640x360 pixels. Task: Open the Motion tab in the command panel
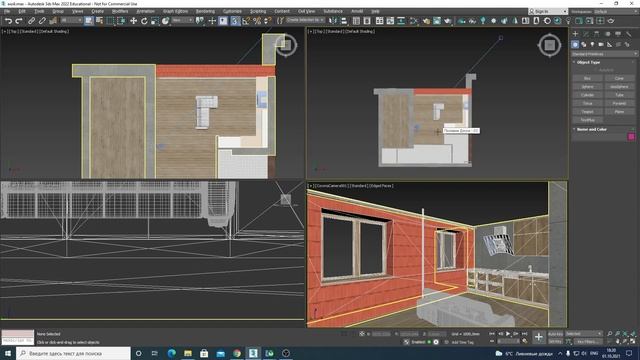(607, 34)
